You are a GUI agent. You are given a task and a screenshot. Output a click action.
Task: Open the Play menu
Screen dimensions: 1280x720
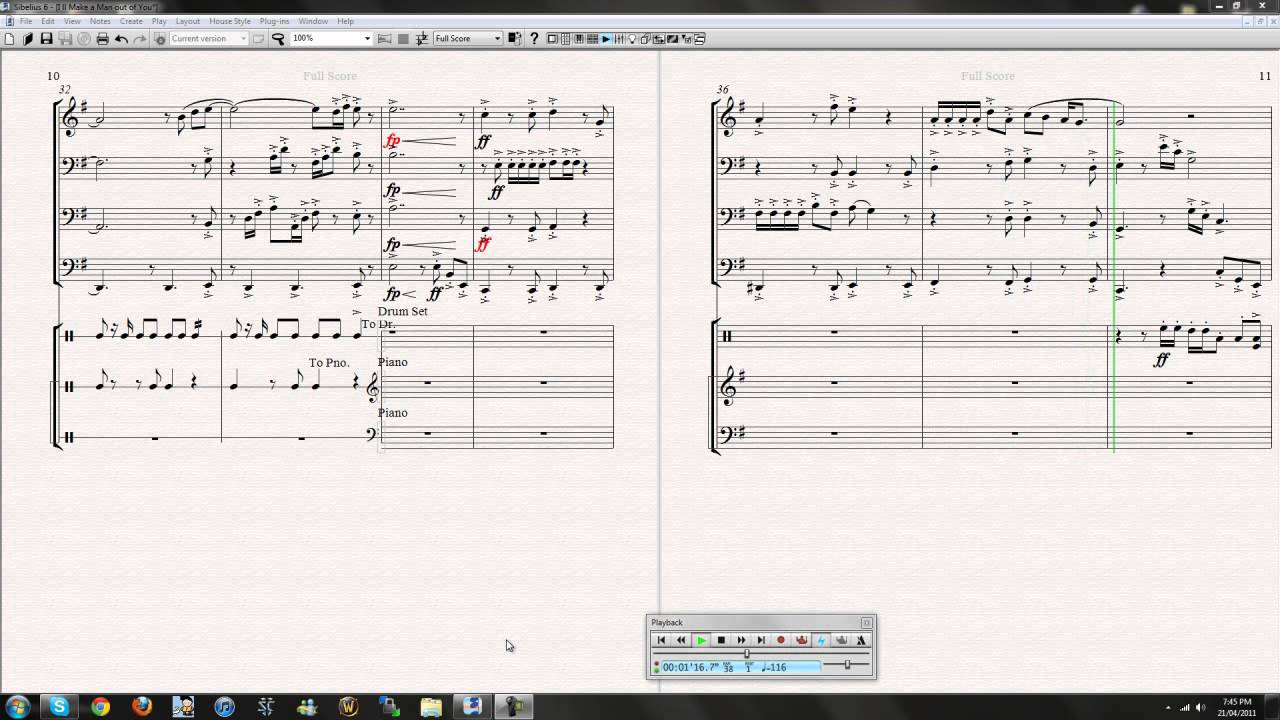pyautogui.click(x=159, y=21)
